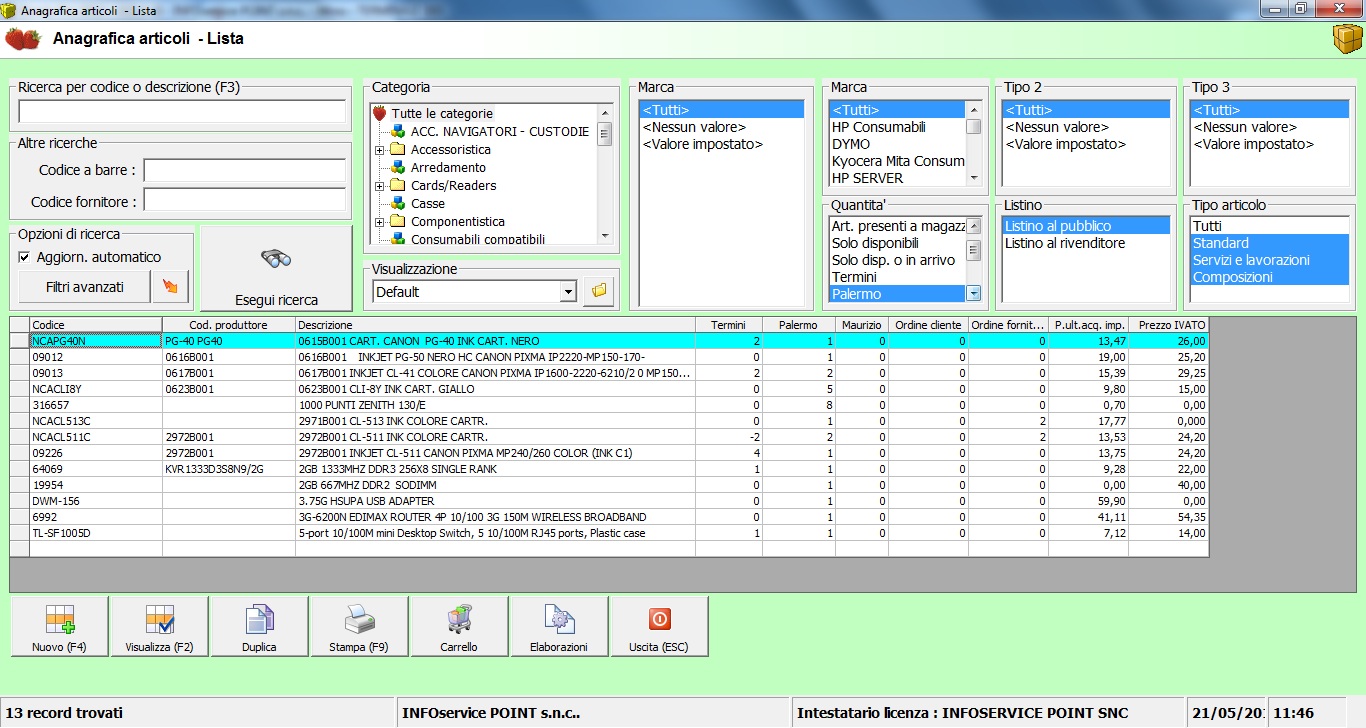Focus the Ricerca per codice o descrizione field

click(x=182, y=111)
